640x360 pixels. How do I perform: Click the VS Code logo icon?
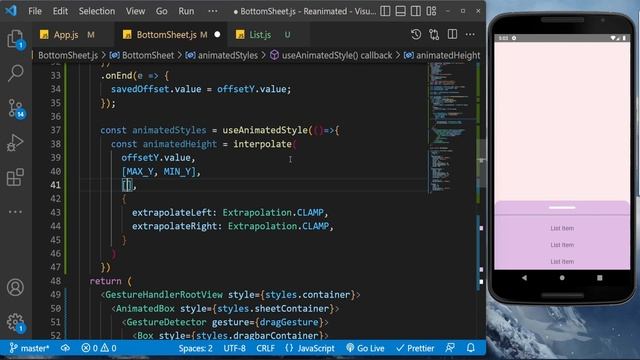point(11,11)
